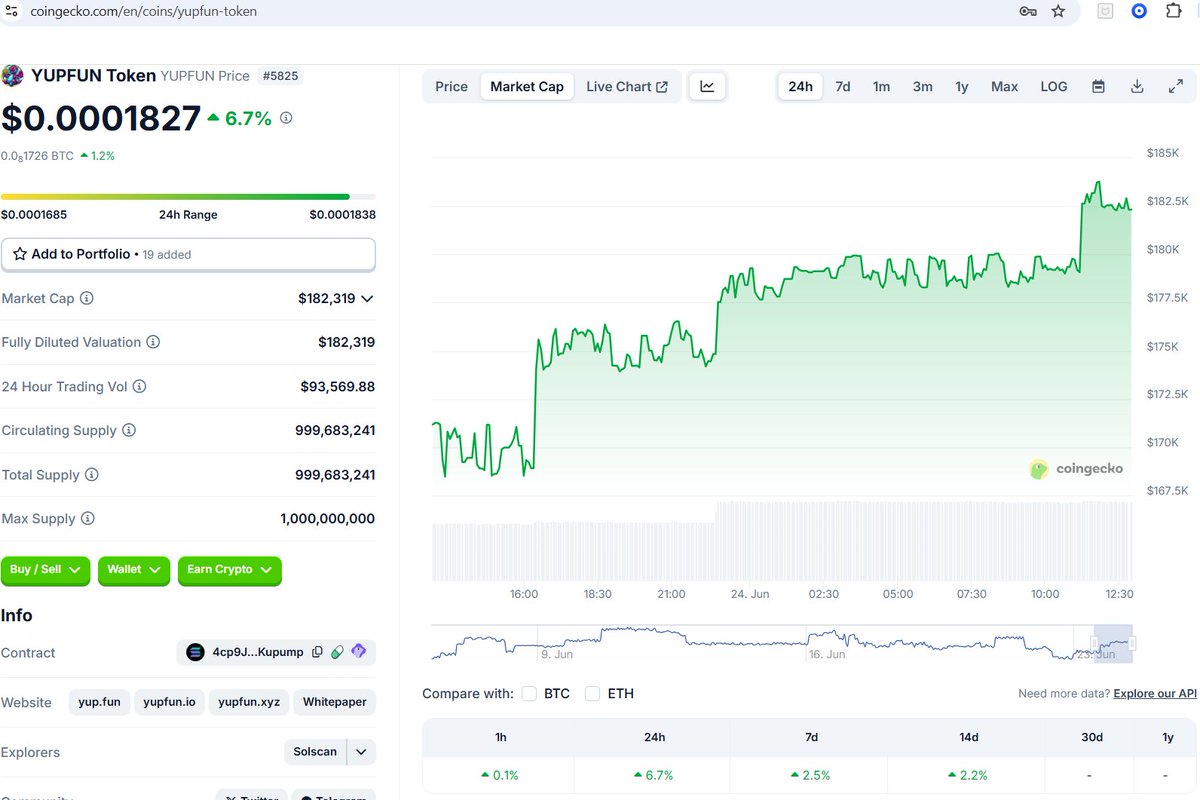
Task: Toggle LOG scale on chart
Action: 1054,87
